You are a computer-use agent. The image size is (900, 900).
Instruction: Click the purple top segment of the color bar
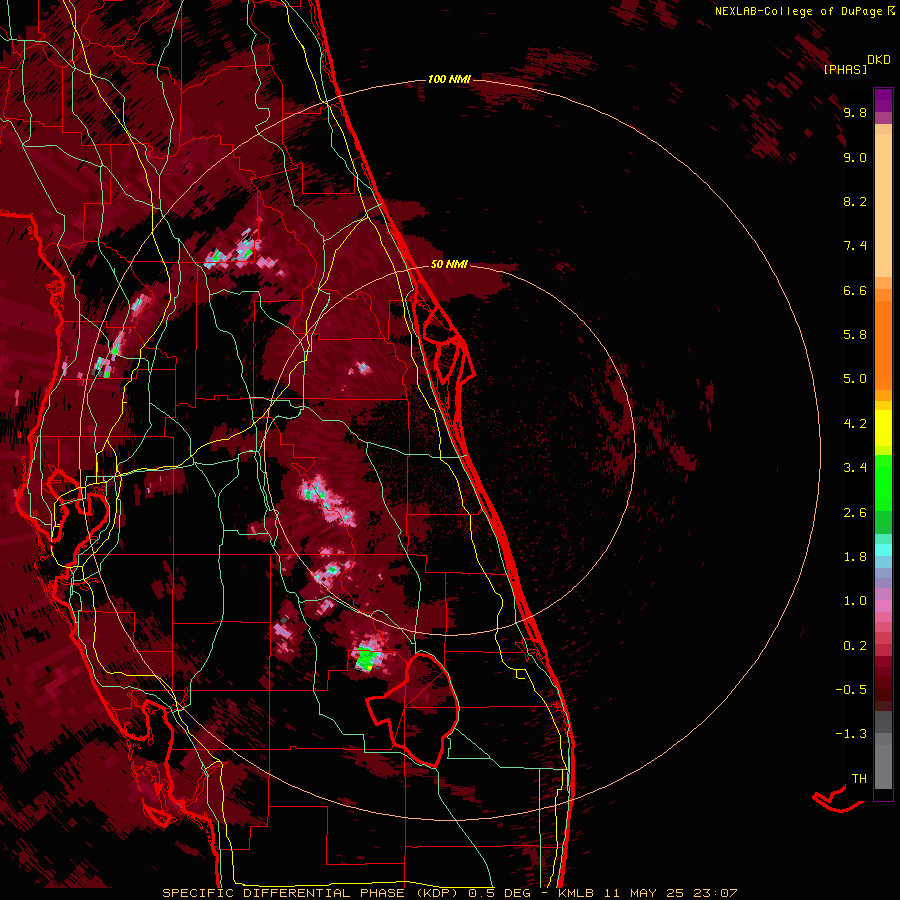coord(883,100)
